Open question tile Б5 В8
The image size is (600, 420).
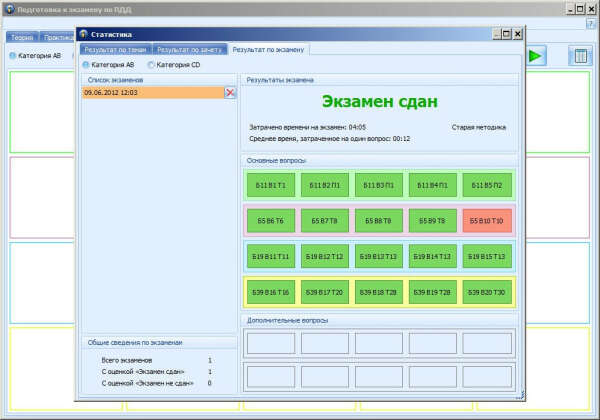point(379,221)
